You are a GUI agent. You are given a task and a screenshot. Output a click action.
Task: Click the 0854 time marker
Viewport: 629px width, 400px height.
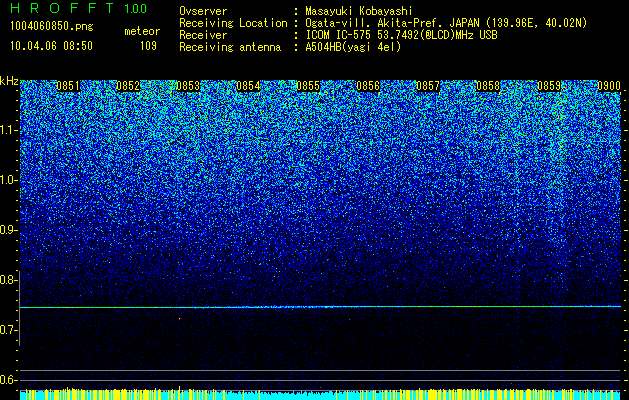coord(248,86)
